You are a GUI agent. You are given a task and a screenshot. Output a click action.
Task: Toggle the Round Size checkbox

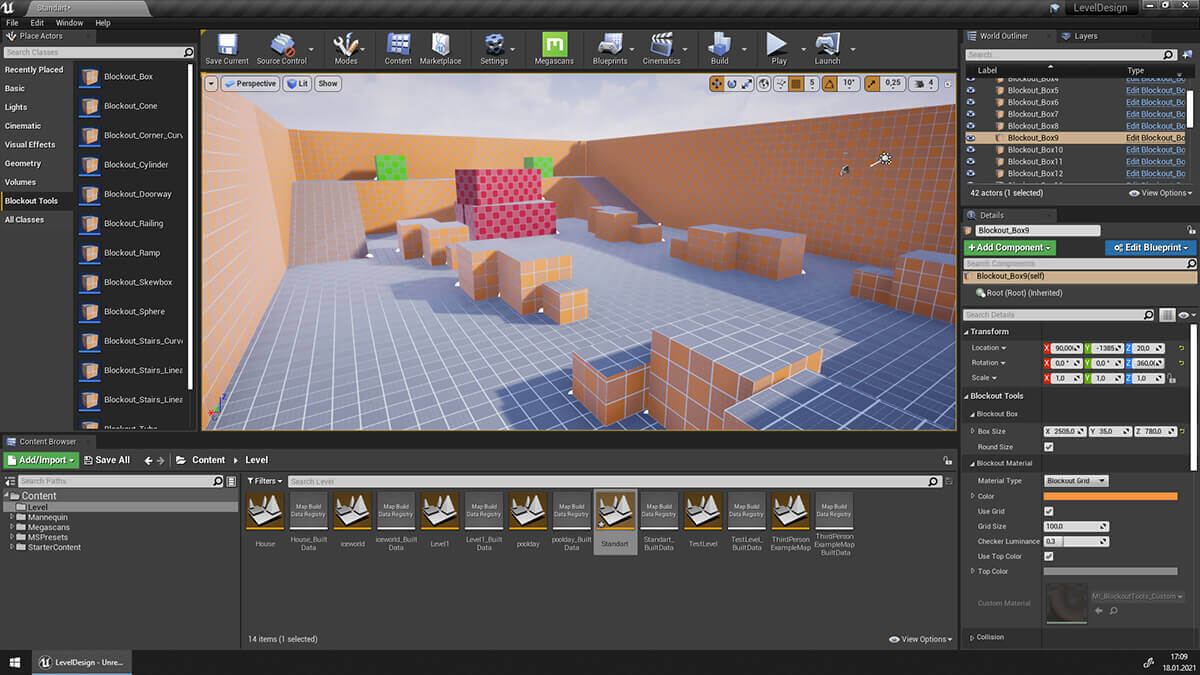coord(1048,447)
